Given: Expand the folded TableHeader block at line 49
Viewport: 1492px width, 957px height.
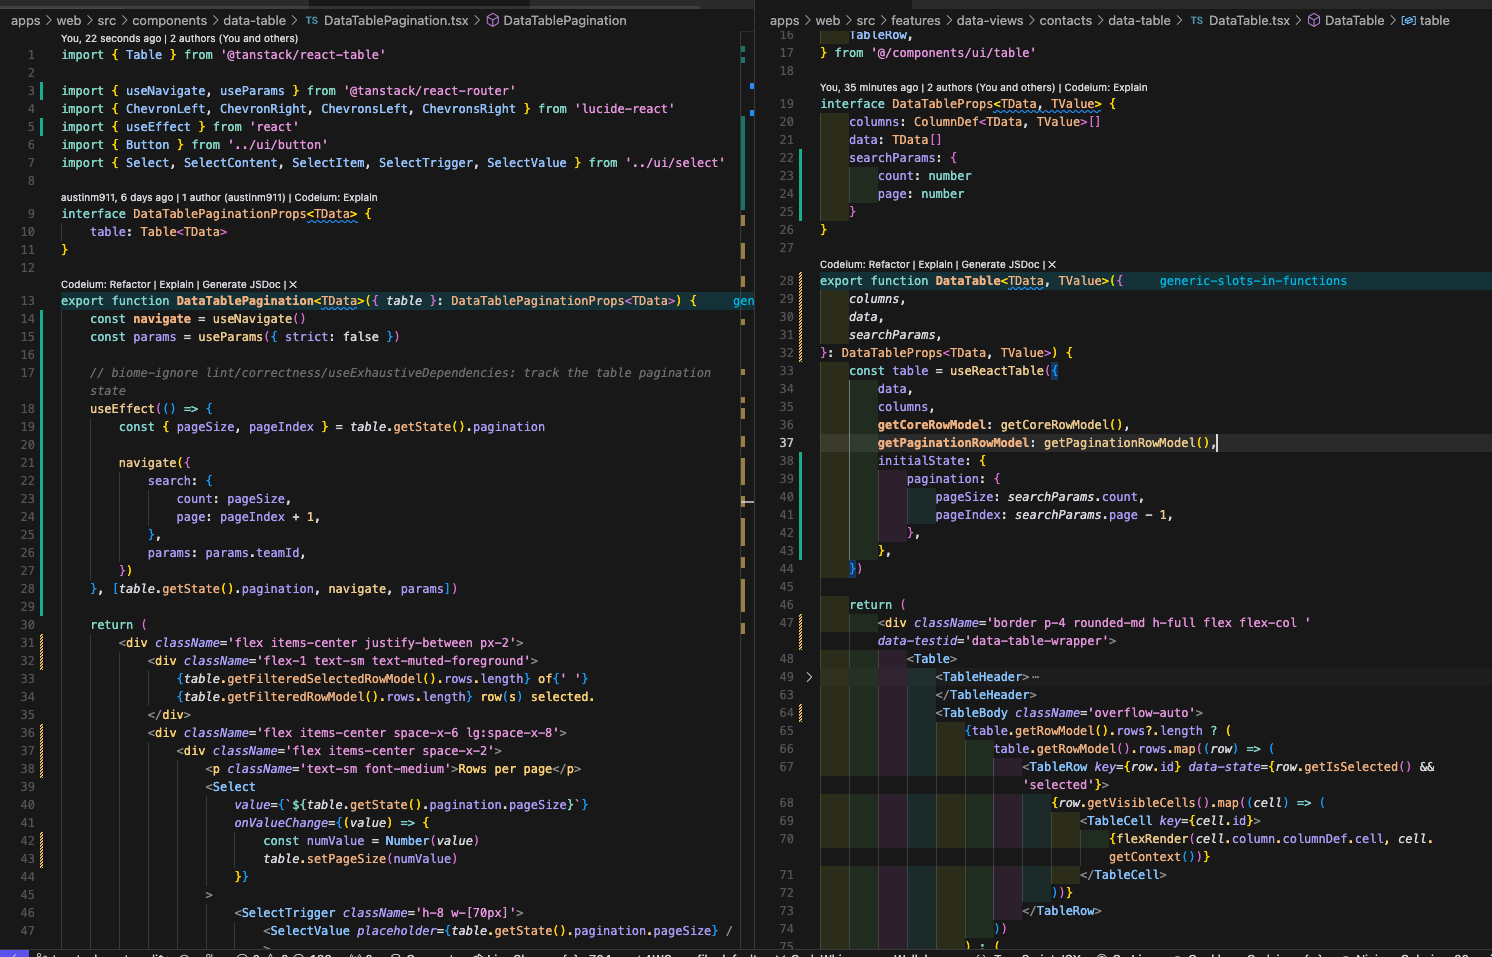Looking at the screenshot, I should click(x=809, y=677).
